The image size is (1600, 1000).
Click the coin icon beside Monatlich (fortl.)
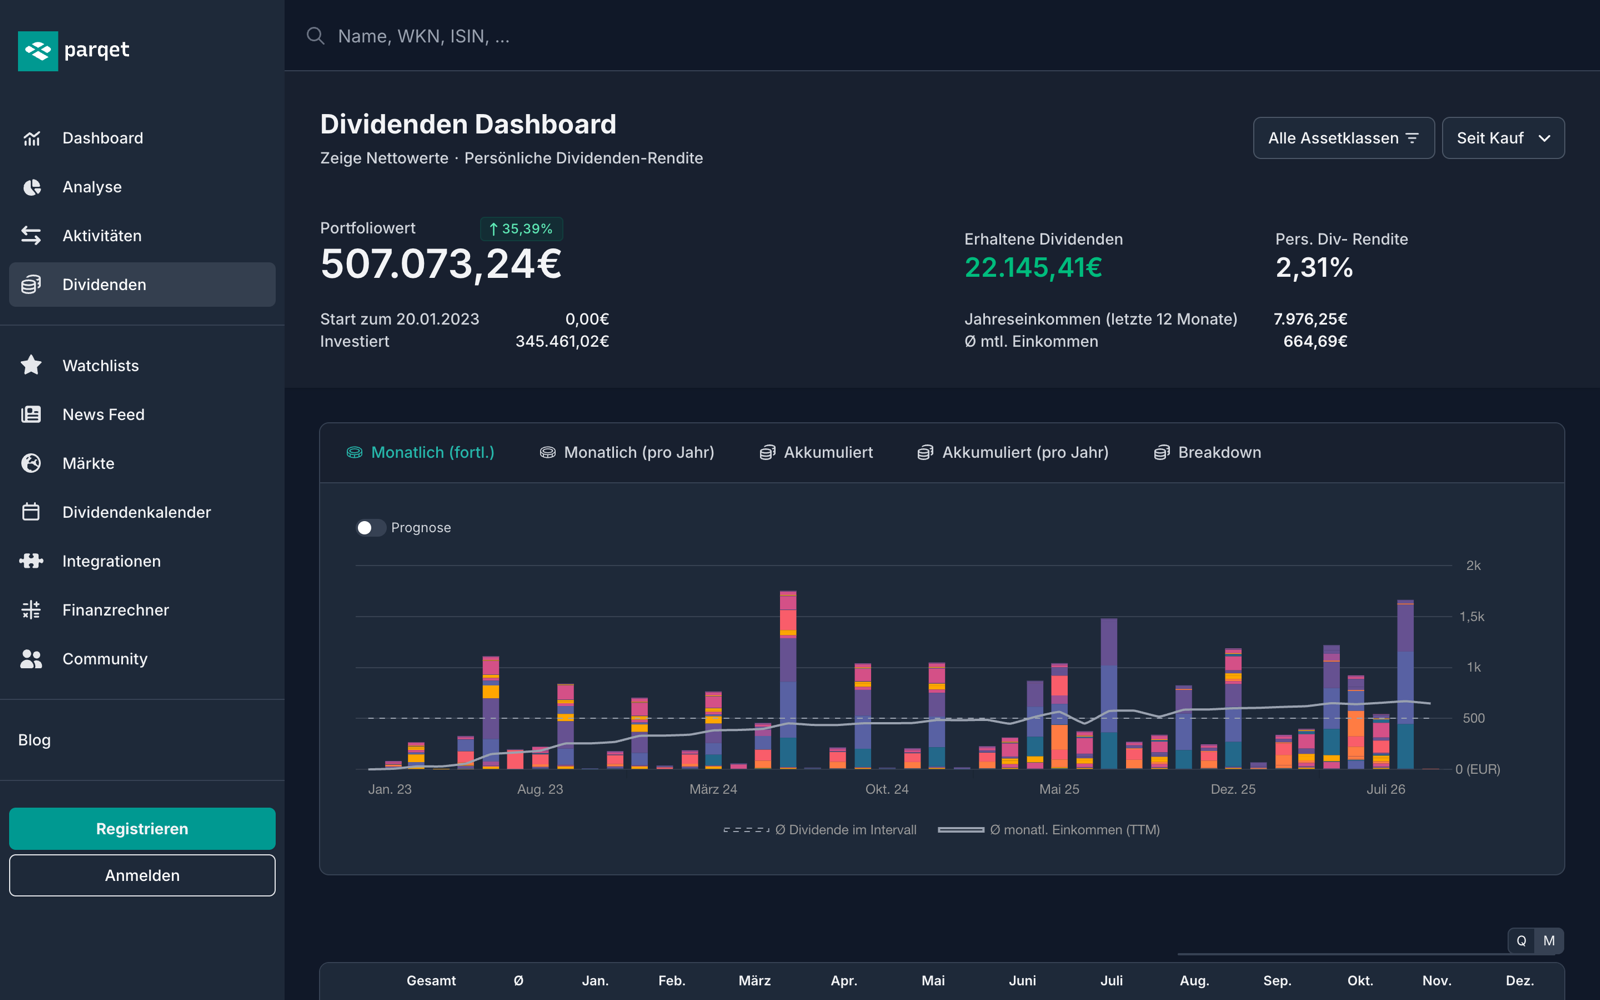354,453
